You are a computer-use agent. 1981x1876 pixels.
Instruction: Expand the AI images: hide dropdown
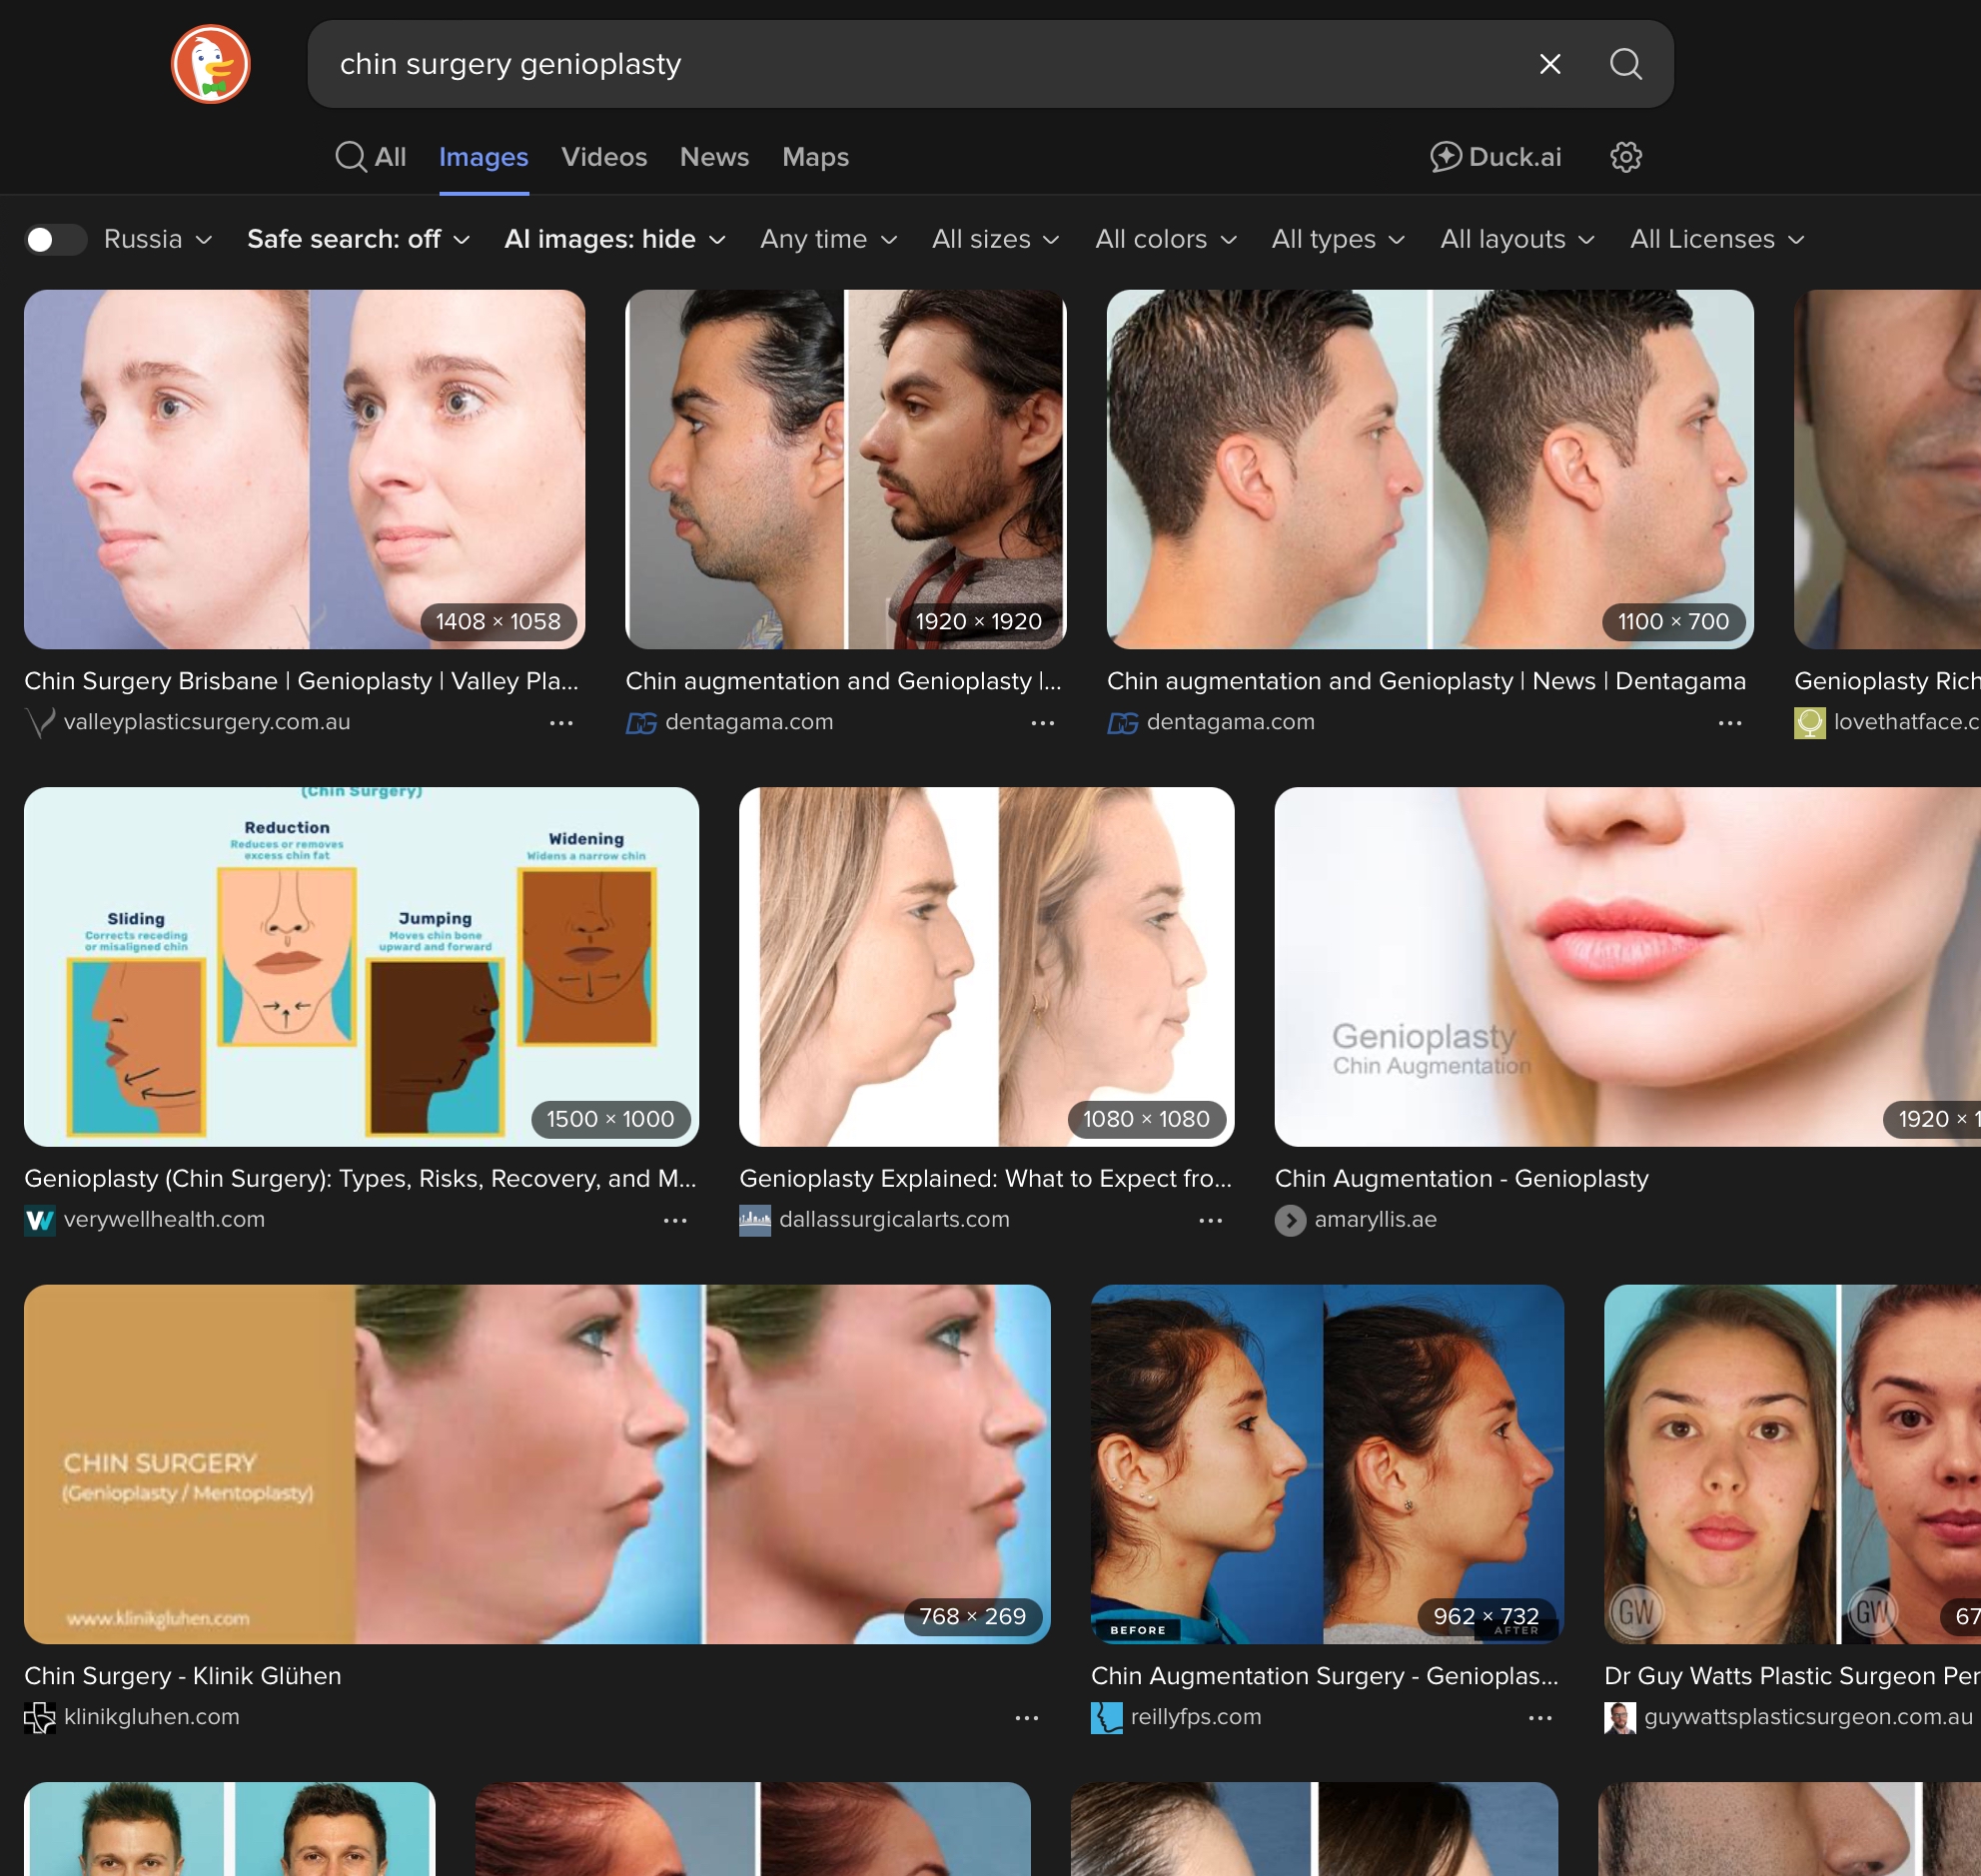614,240
